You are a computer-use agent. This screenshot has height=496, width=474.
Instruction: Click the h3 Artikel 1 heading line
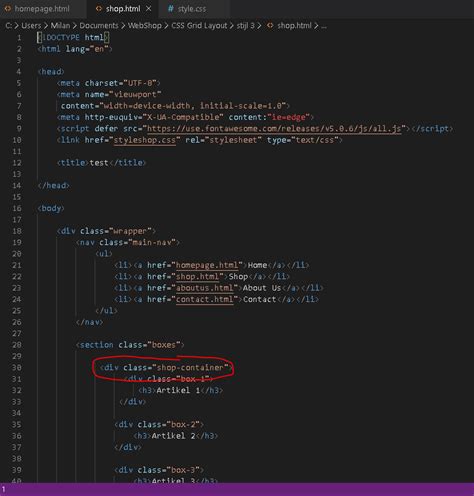click(x=180, y=390)
